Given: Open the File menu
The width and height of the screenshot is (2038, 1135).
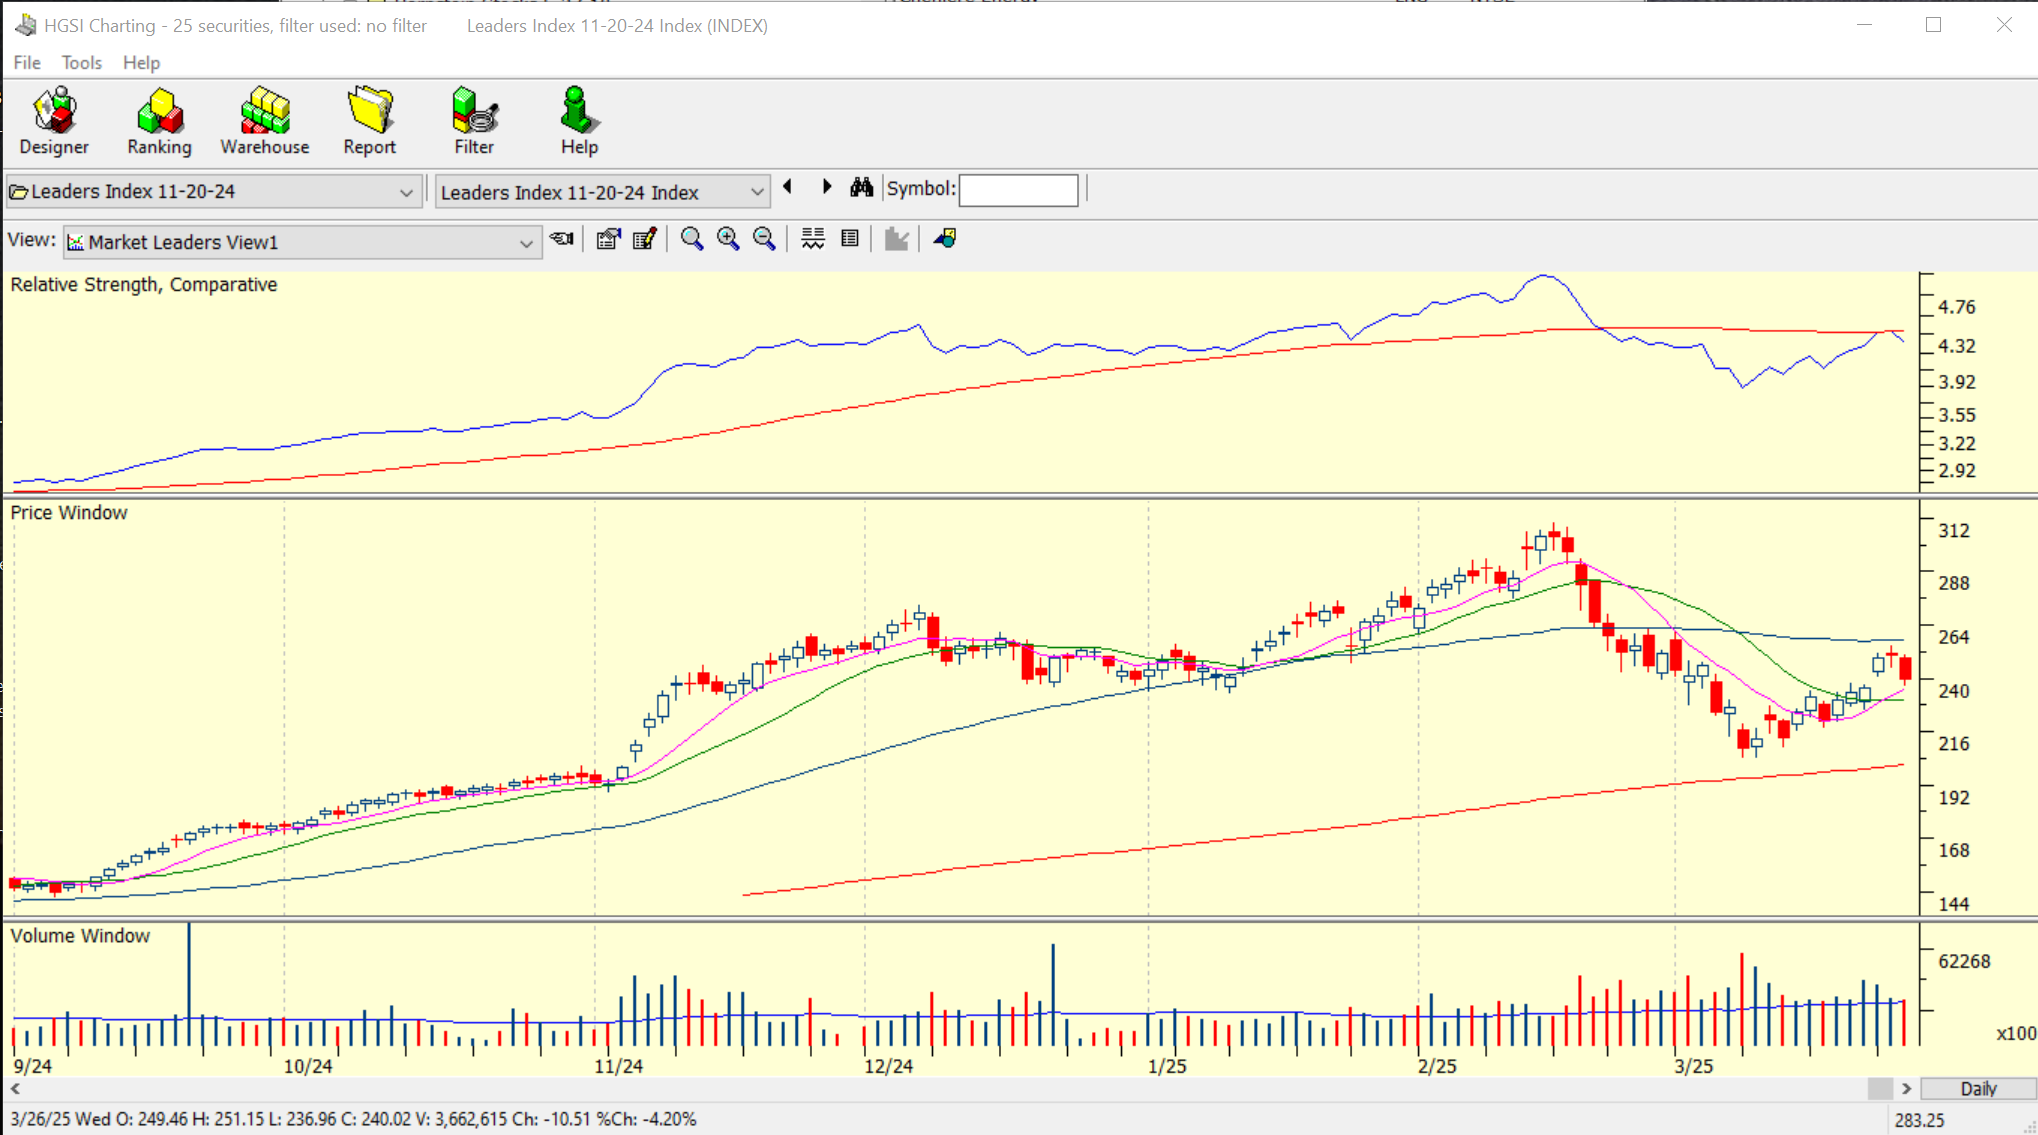Looking at the screenshot, I should coord(27,63).
